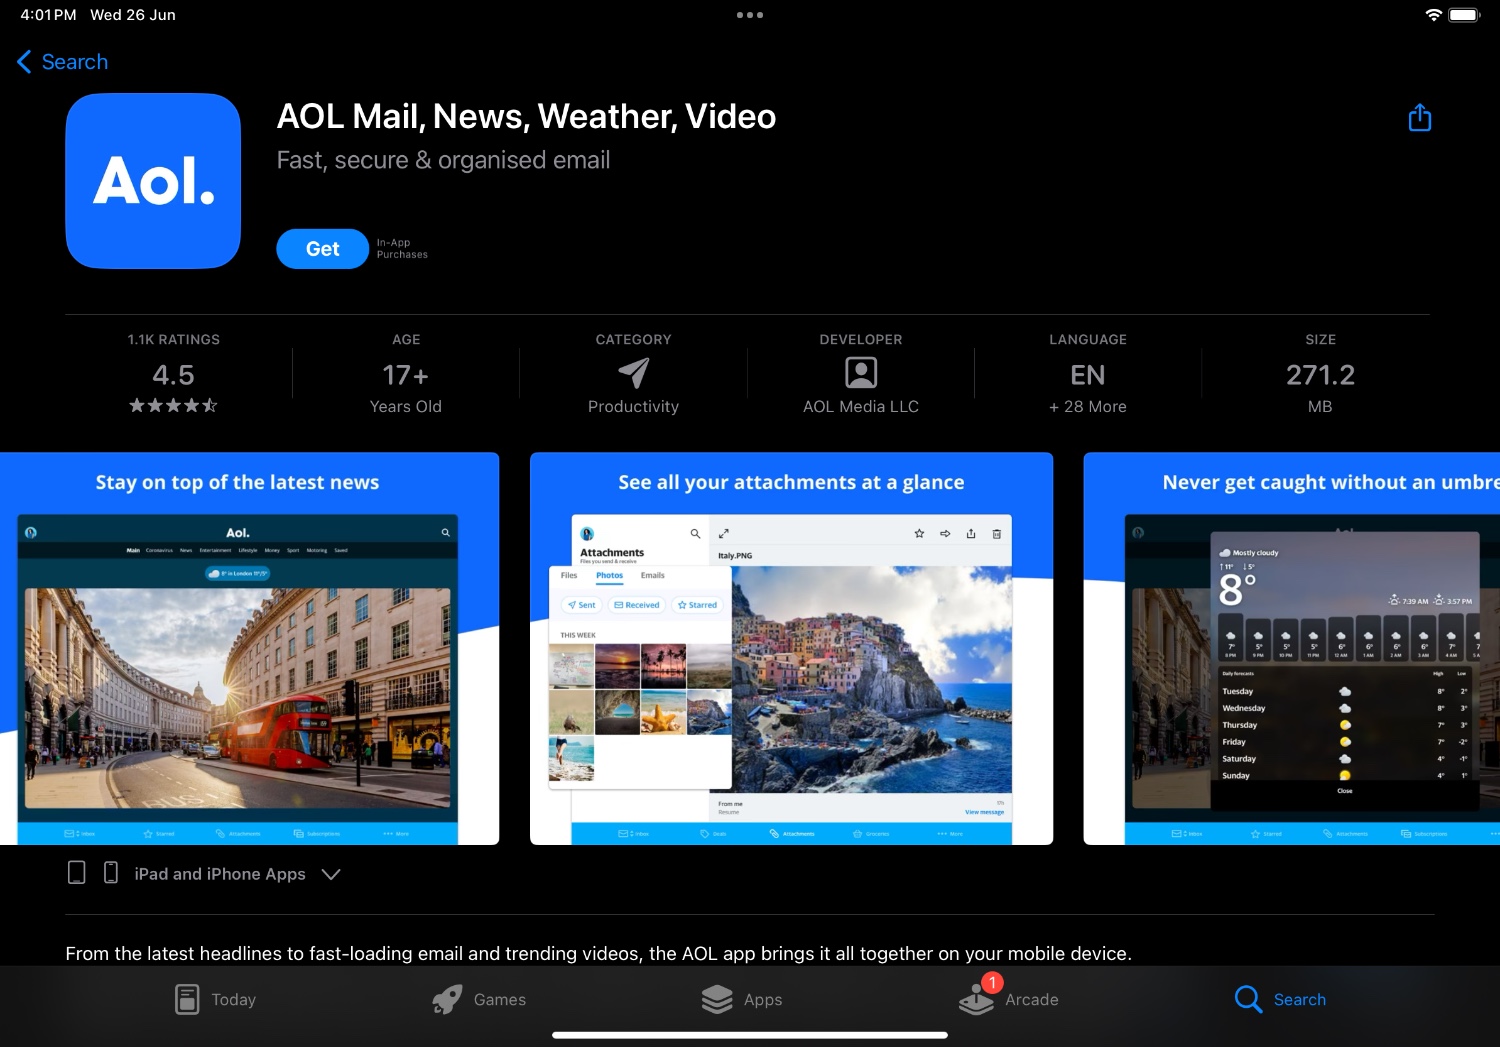
Task: Tap the subtitle Fast, secure & organised email
Action: (443, 160)
